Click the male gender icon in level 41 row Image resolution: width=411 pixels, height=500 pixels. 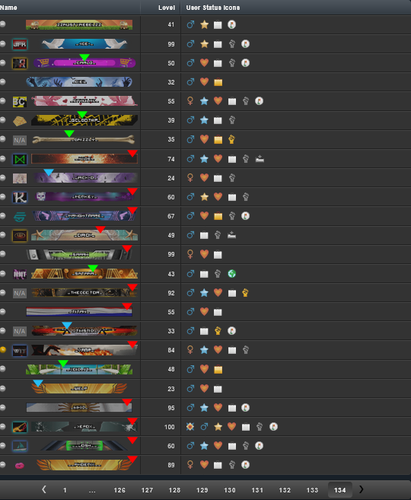pyautogui.click(x=190, y=24)
